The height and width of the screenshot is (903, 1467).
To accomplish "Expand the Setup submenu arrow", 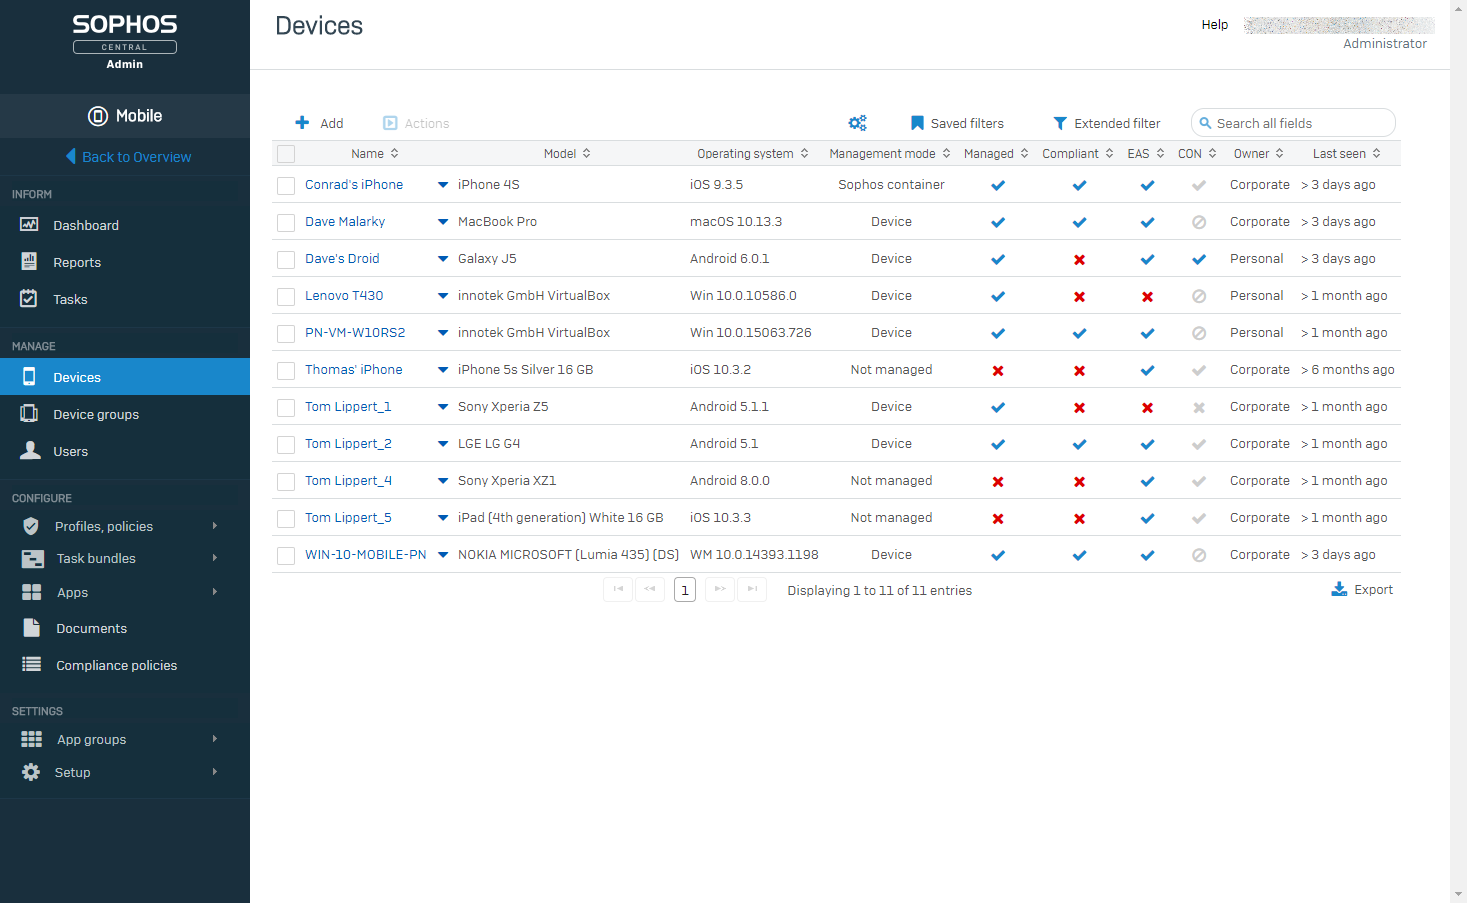I will [x=215, y=772].
